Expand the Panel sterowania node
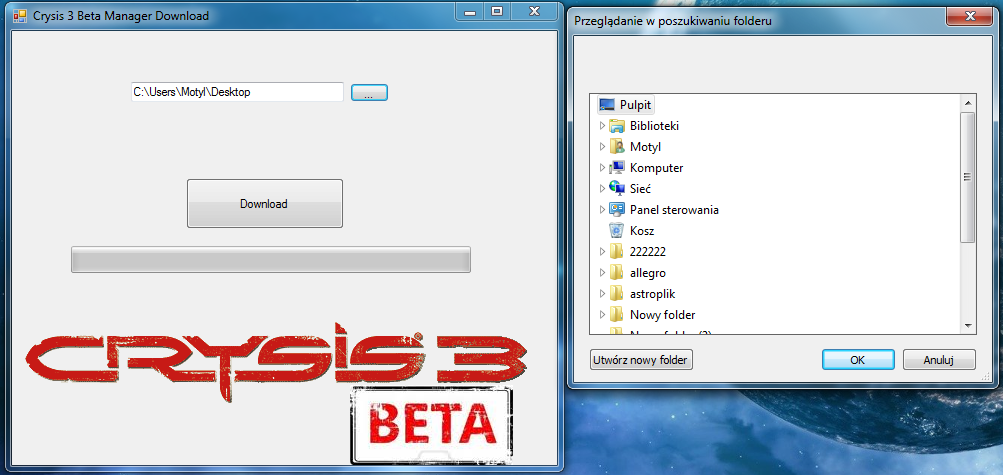This screenshot has width=1003, height=475. click(602, 210)
